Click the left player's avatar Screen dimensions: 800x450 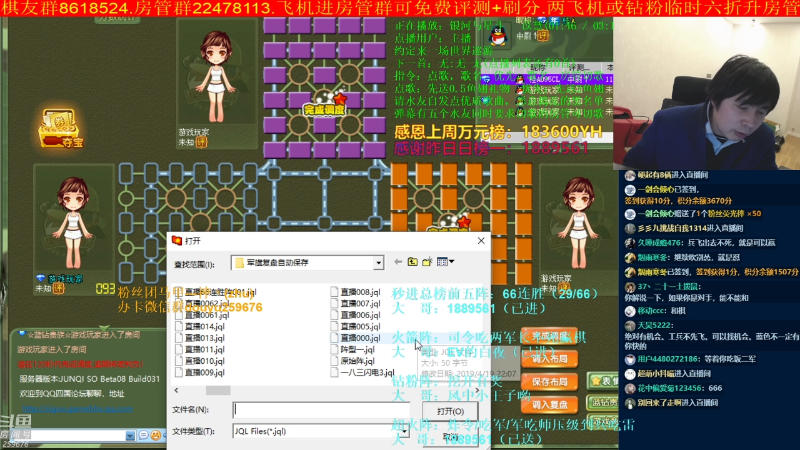point(73,222)
